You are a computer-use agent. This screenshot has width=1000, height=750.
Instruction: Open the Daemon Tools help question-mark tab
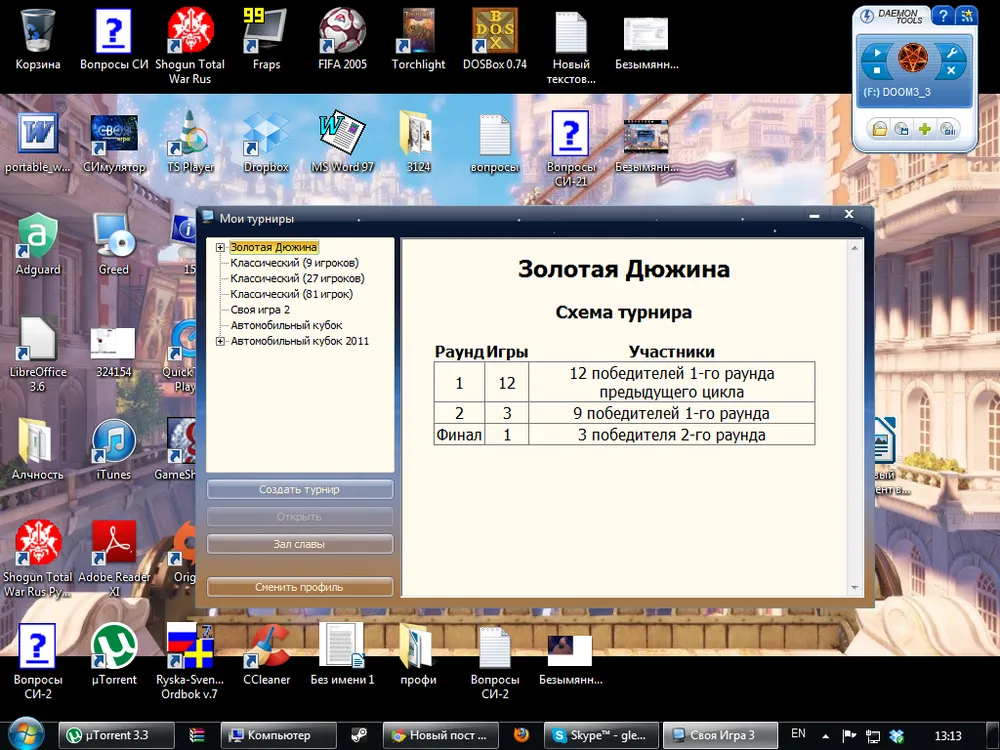click(x=942, y=15)
